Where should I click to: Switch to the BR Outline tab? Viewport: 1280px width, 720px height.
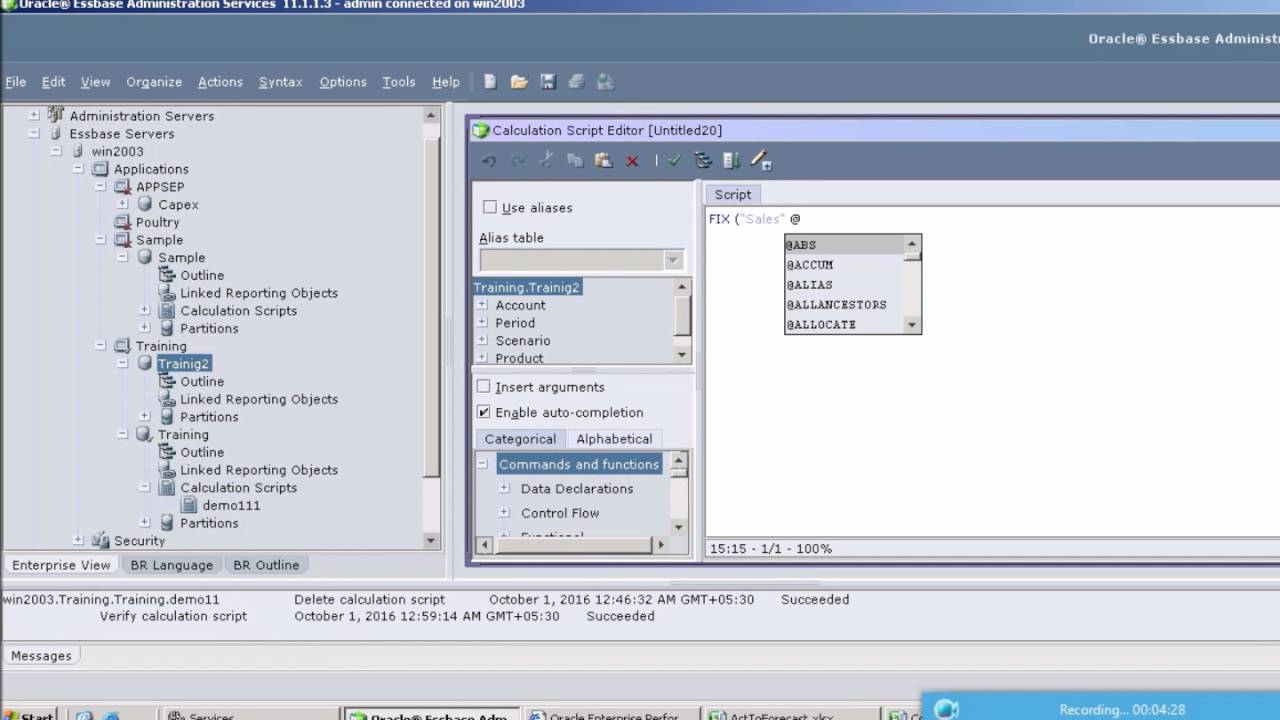click(x=266, y=565)
